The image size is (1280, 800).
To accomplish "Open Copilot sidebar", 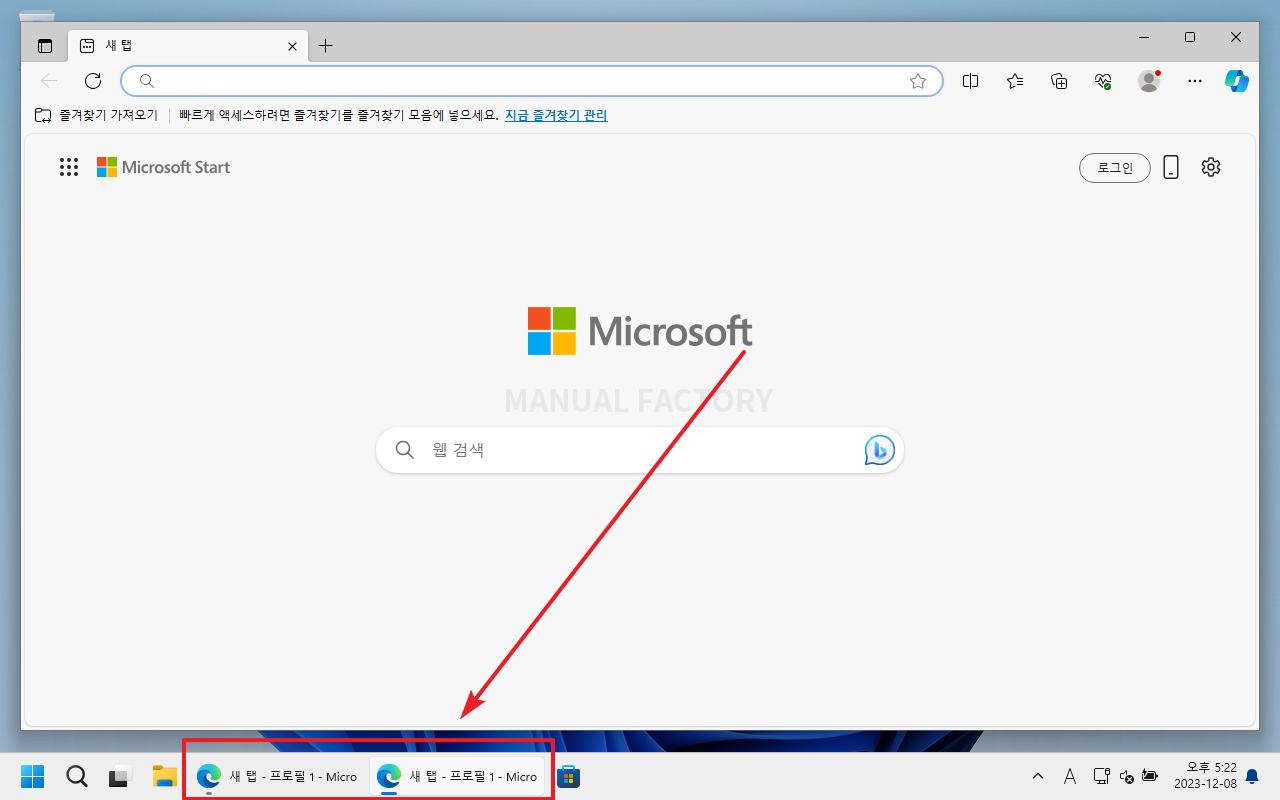I will [x=1238, y=81].
